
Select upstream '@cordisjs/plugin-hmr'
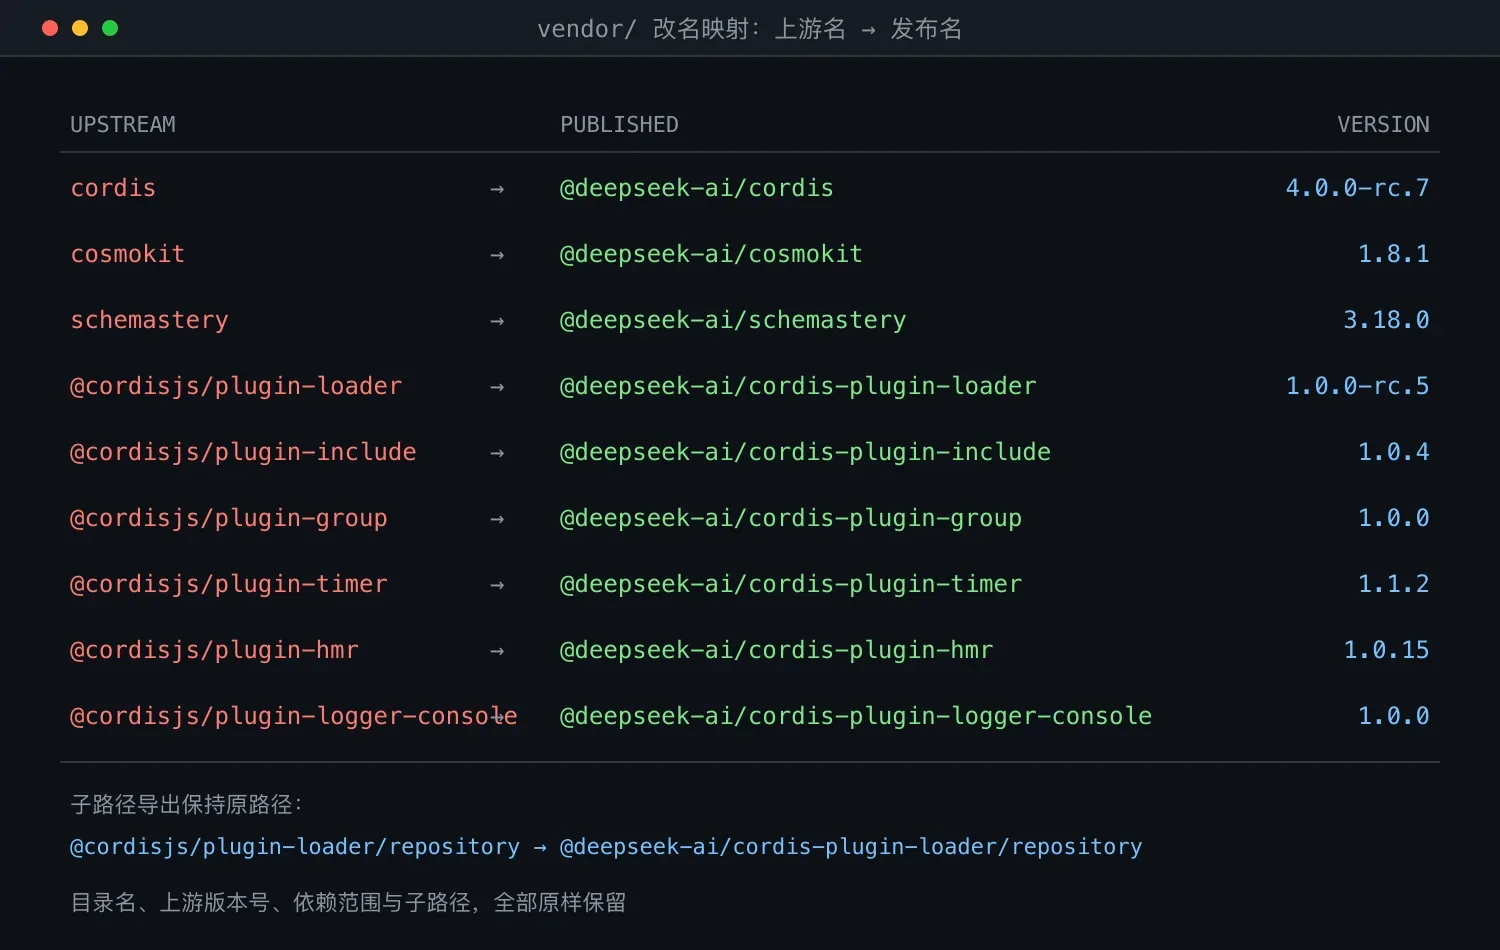(x=214, y=650)
